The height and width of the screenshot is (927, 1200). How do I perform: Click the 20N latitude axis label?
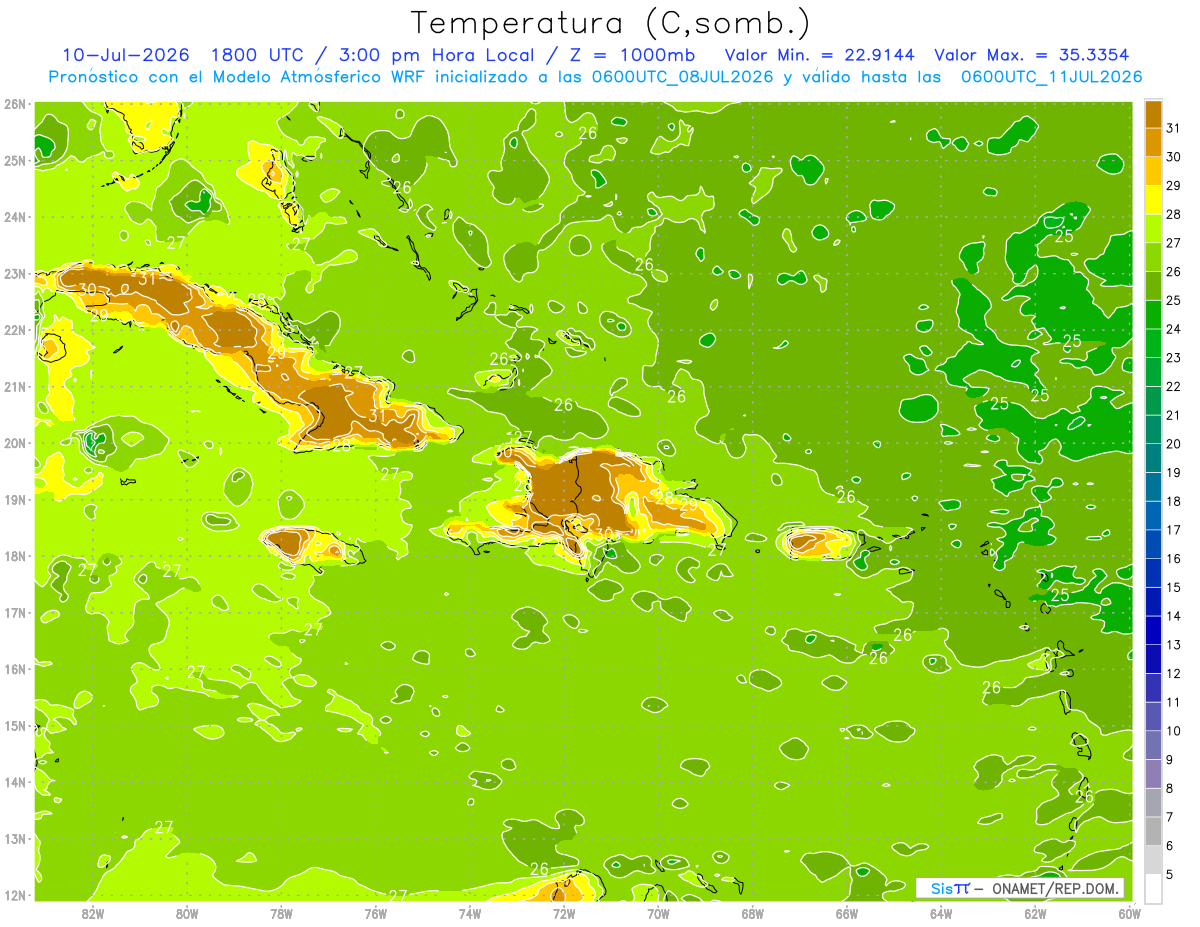tap(15, 443)
